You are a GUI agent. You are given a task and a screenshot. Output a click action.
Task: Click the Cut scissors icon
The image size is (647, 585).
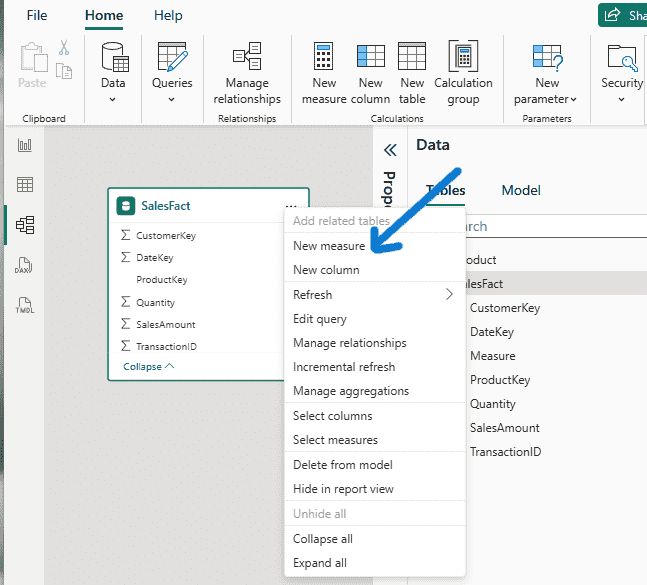pos(64,47)
